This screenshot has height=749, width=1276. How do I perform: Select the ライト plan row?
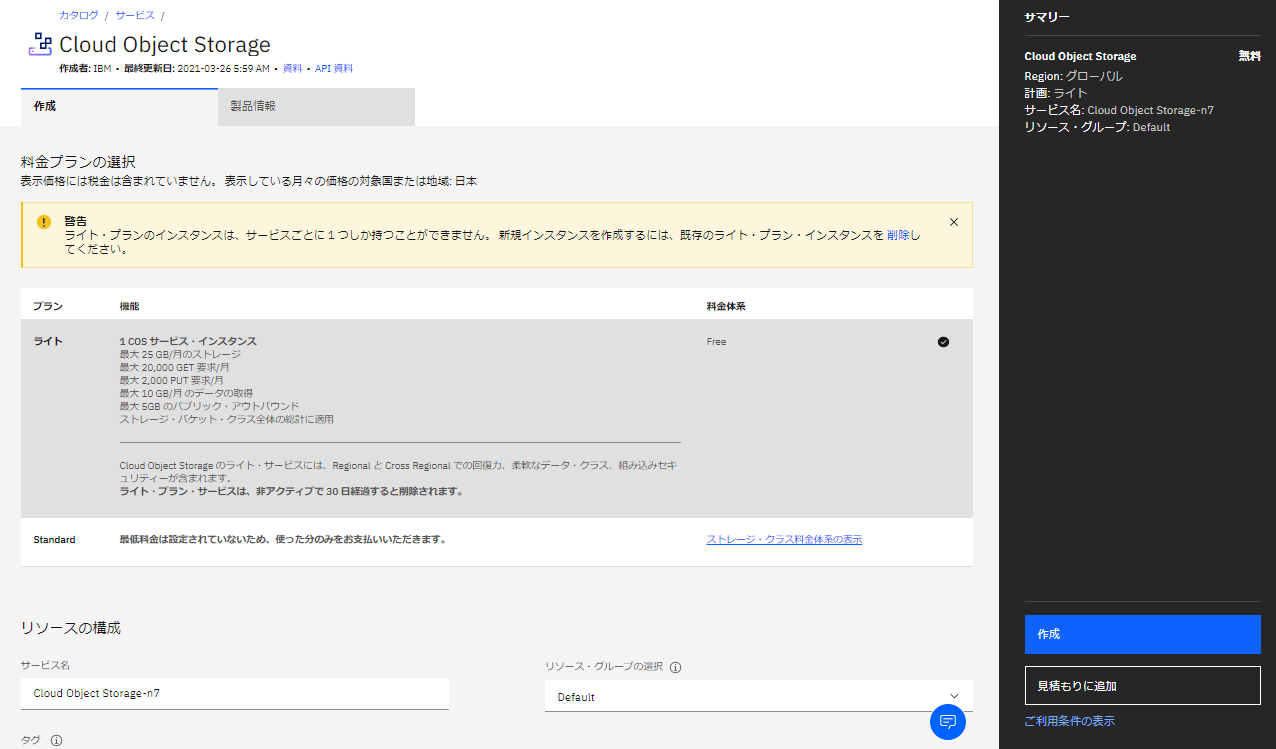coord(497,418)
